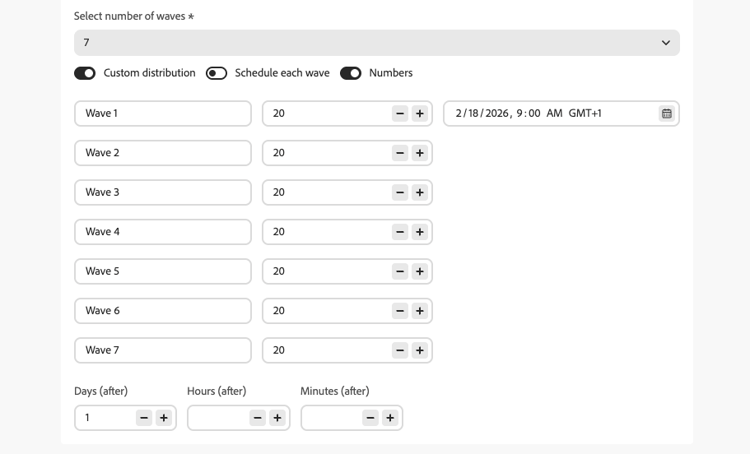Disable the Custom distribution toggle

[85, 73]
